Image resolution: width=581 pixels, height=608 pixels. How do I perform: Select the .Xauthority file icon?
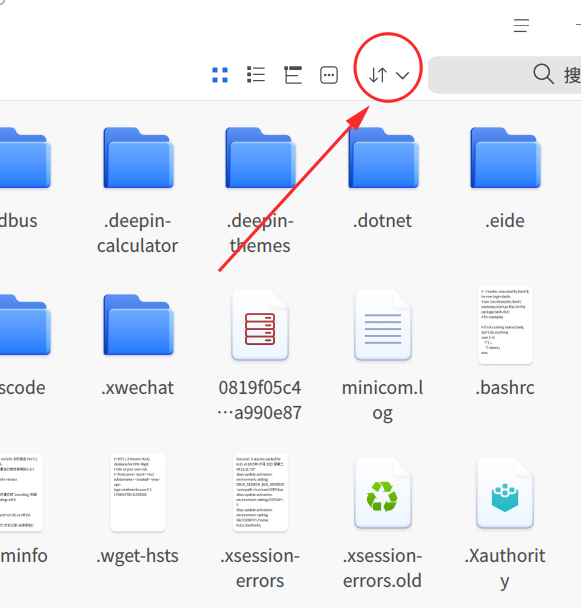(x=505, y=493)
